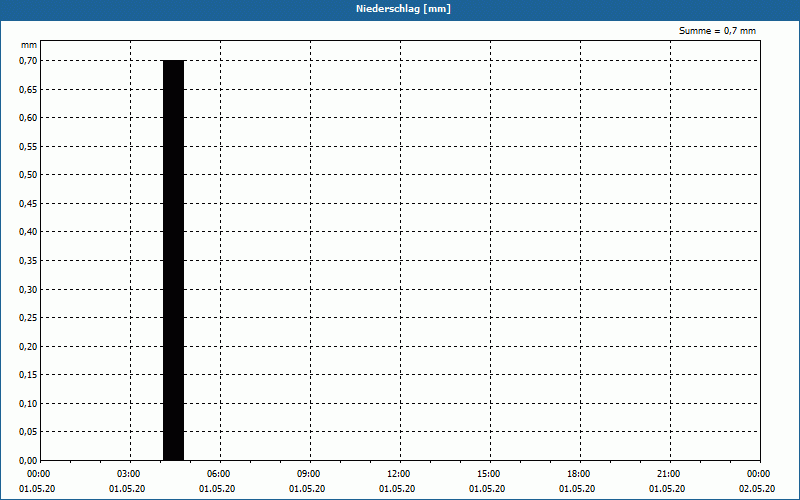The image size is (800, 500).
Task: Click the 03:00 time axis label
Action: tap(129, 474)
